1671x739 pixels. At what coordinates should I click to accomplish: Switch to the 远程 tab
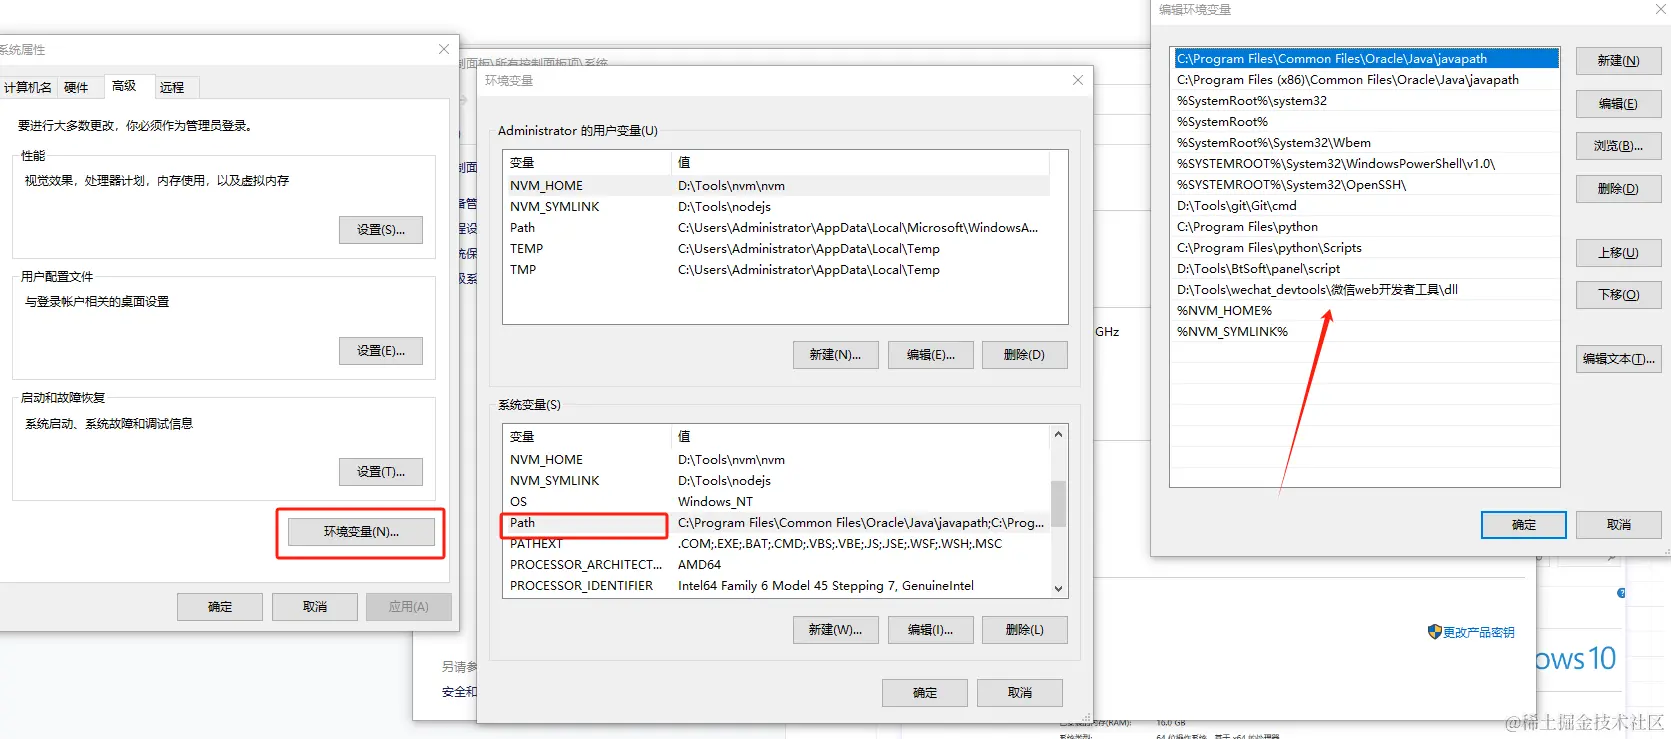coord(173,87)
